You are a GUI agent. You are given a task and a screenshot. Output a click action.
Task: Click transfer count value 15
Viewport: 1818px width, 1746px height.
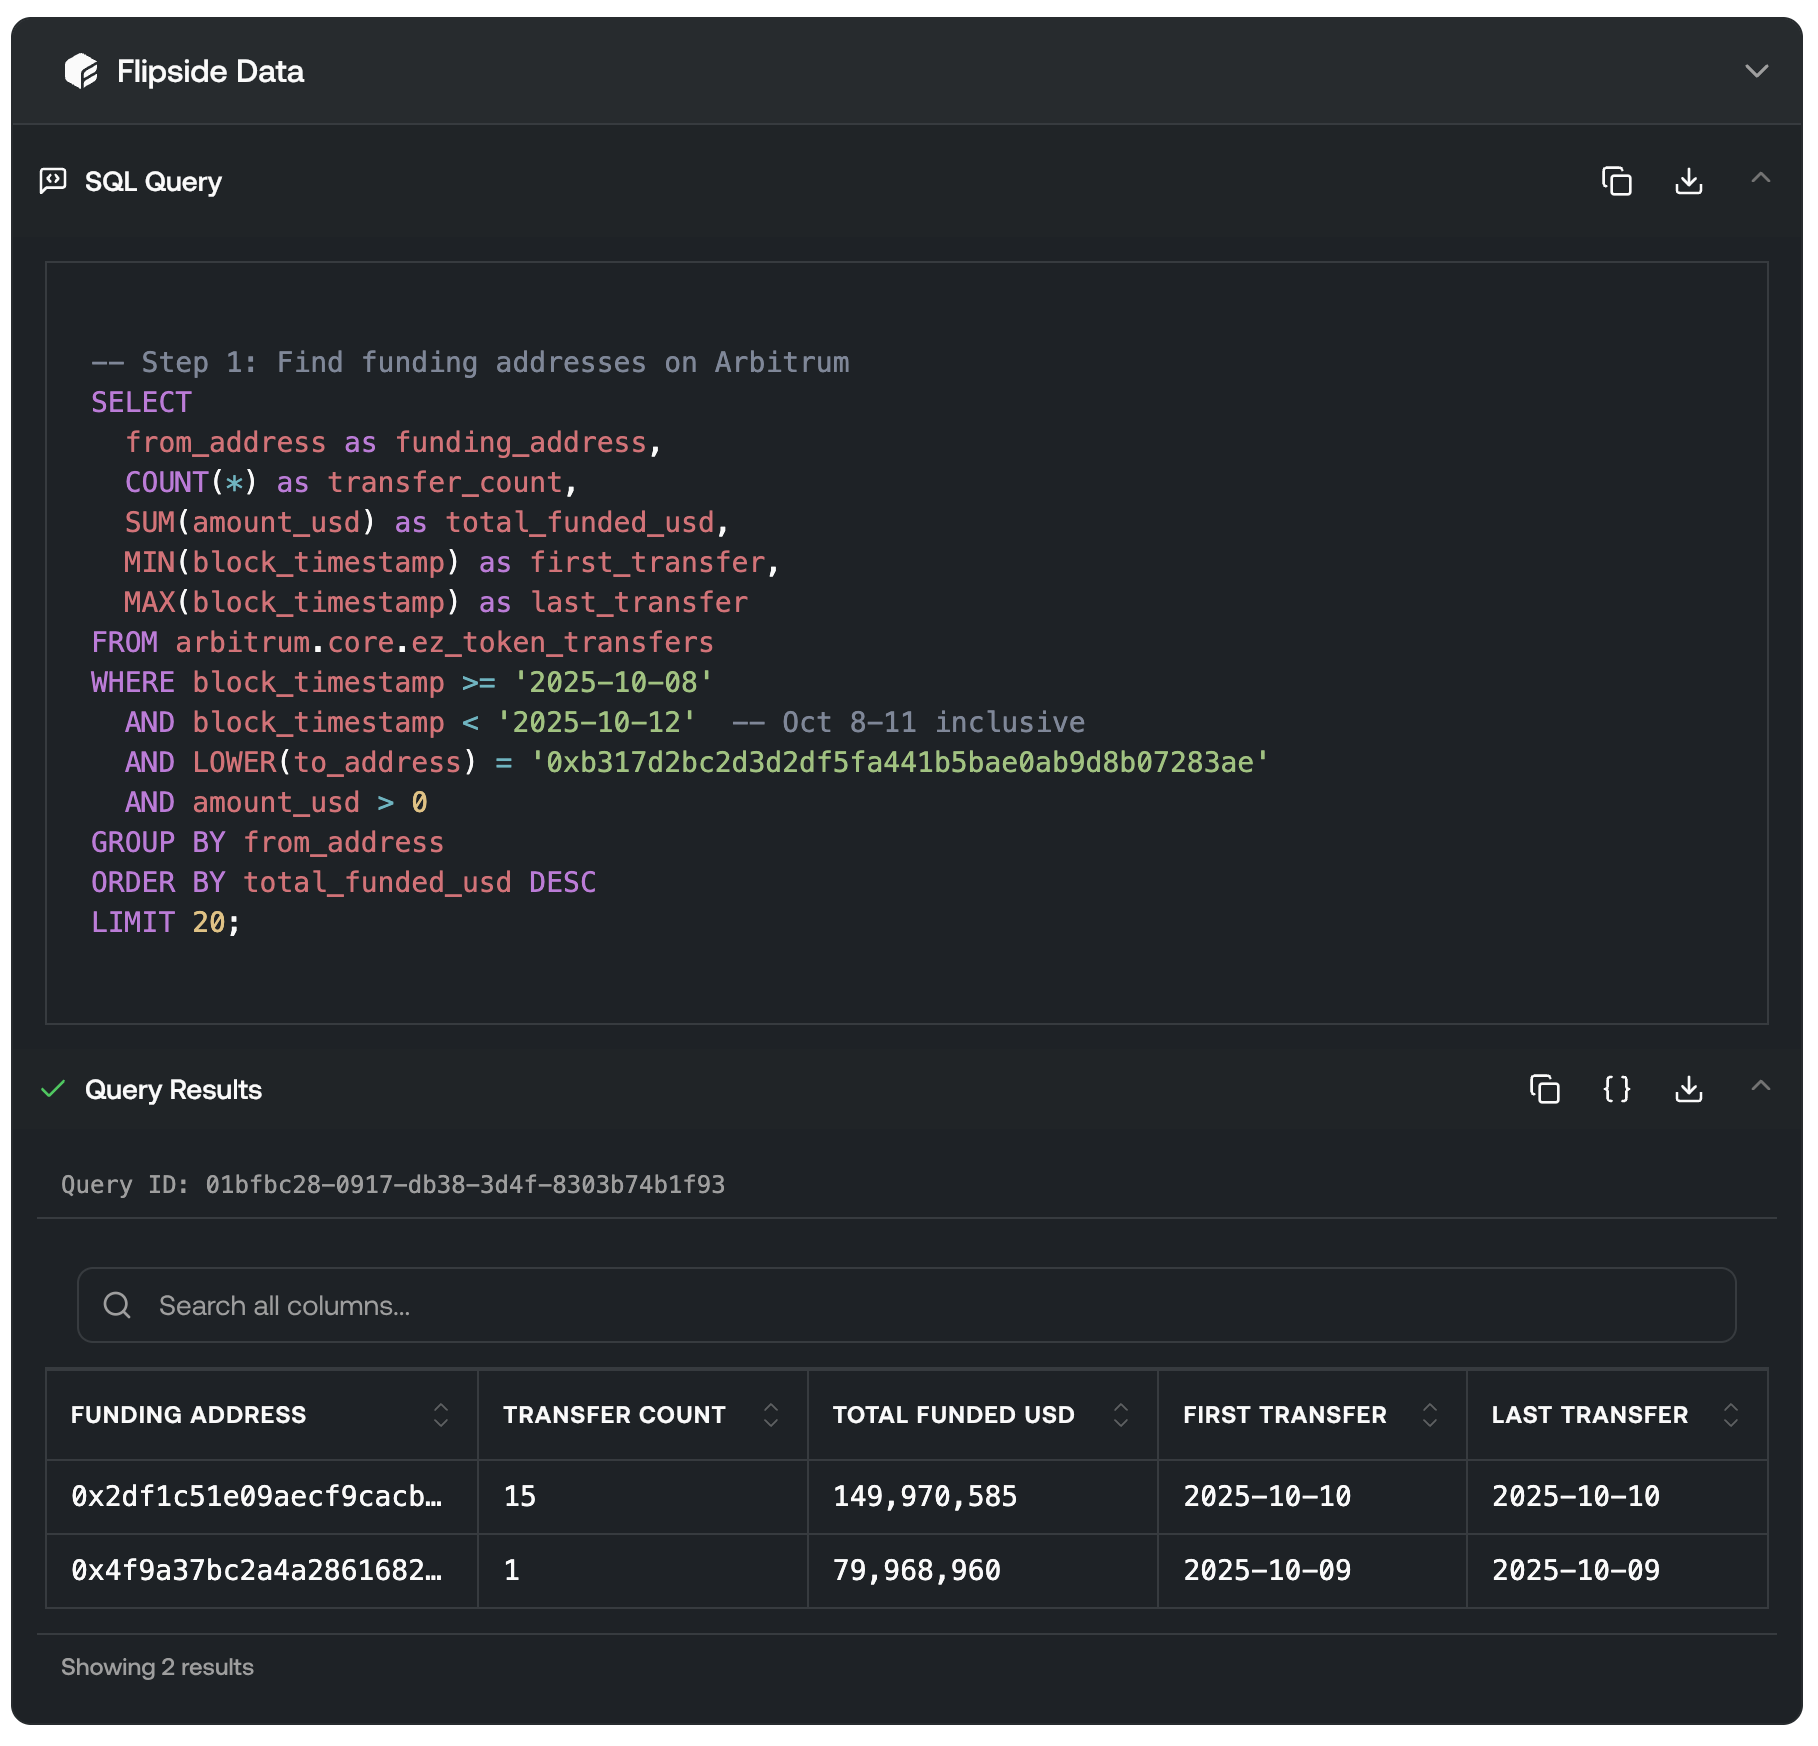pyautogui.click(x=520, y=1496)
